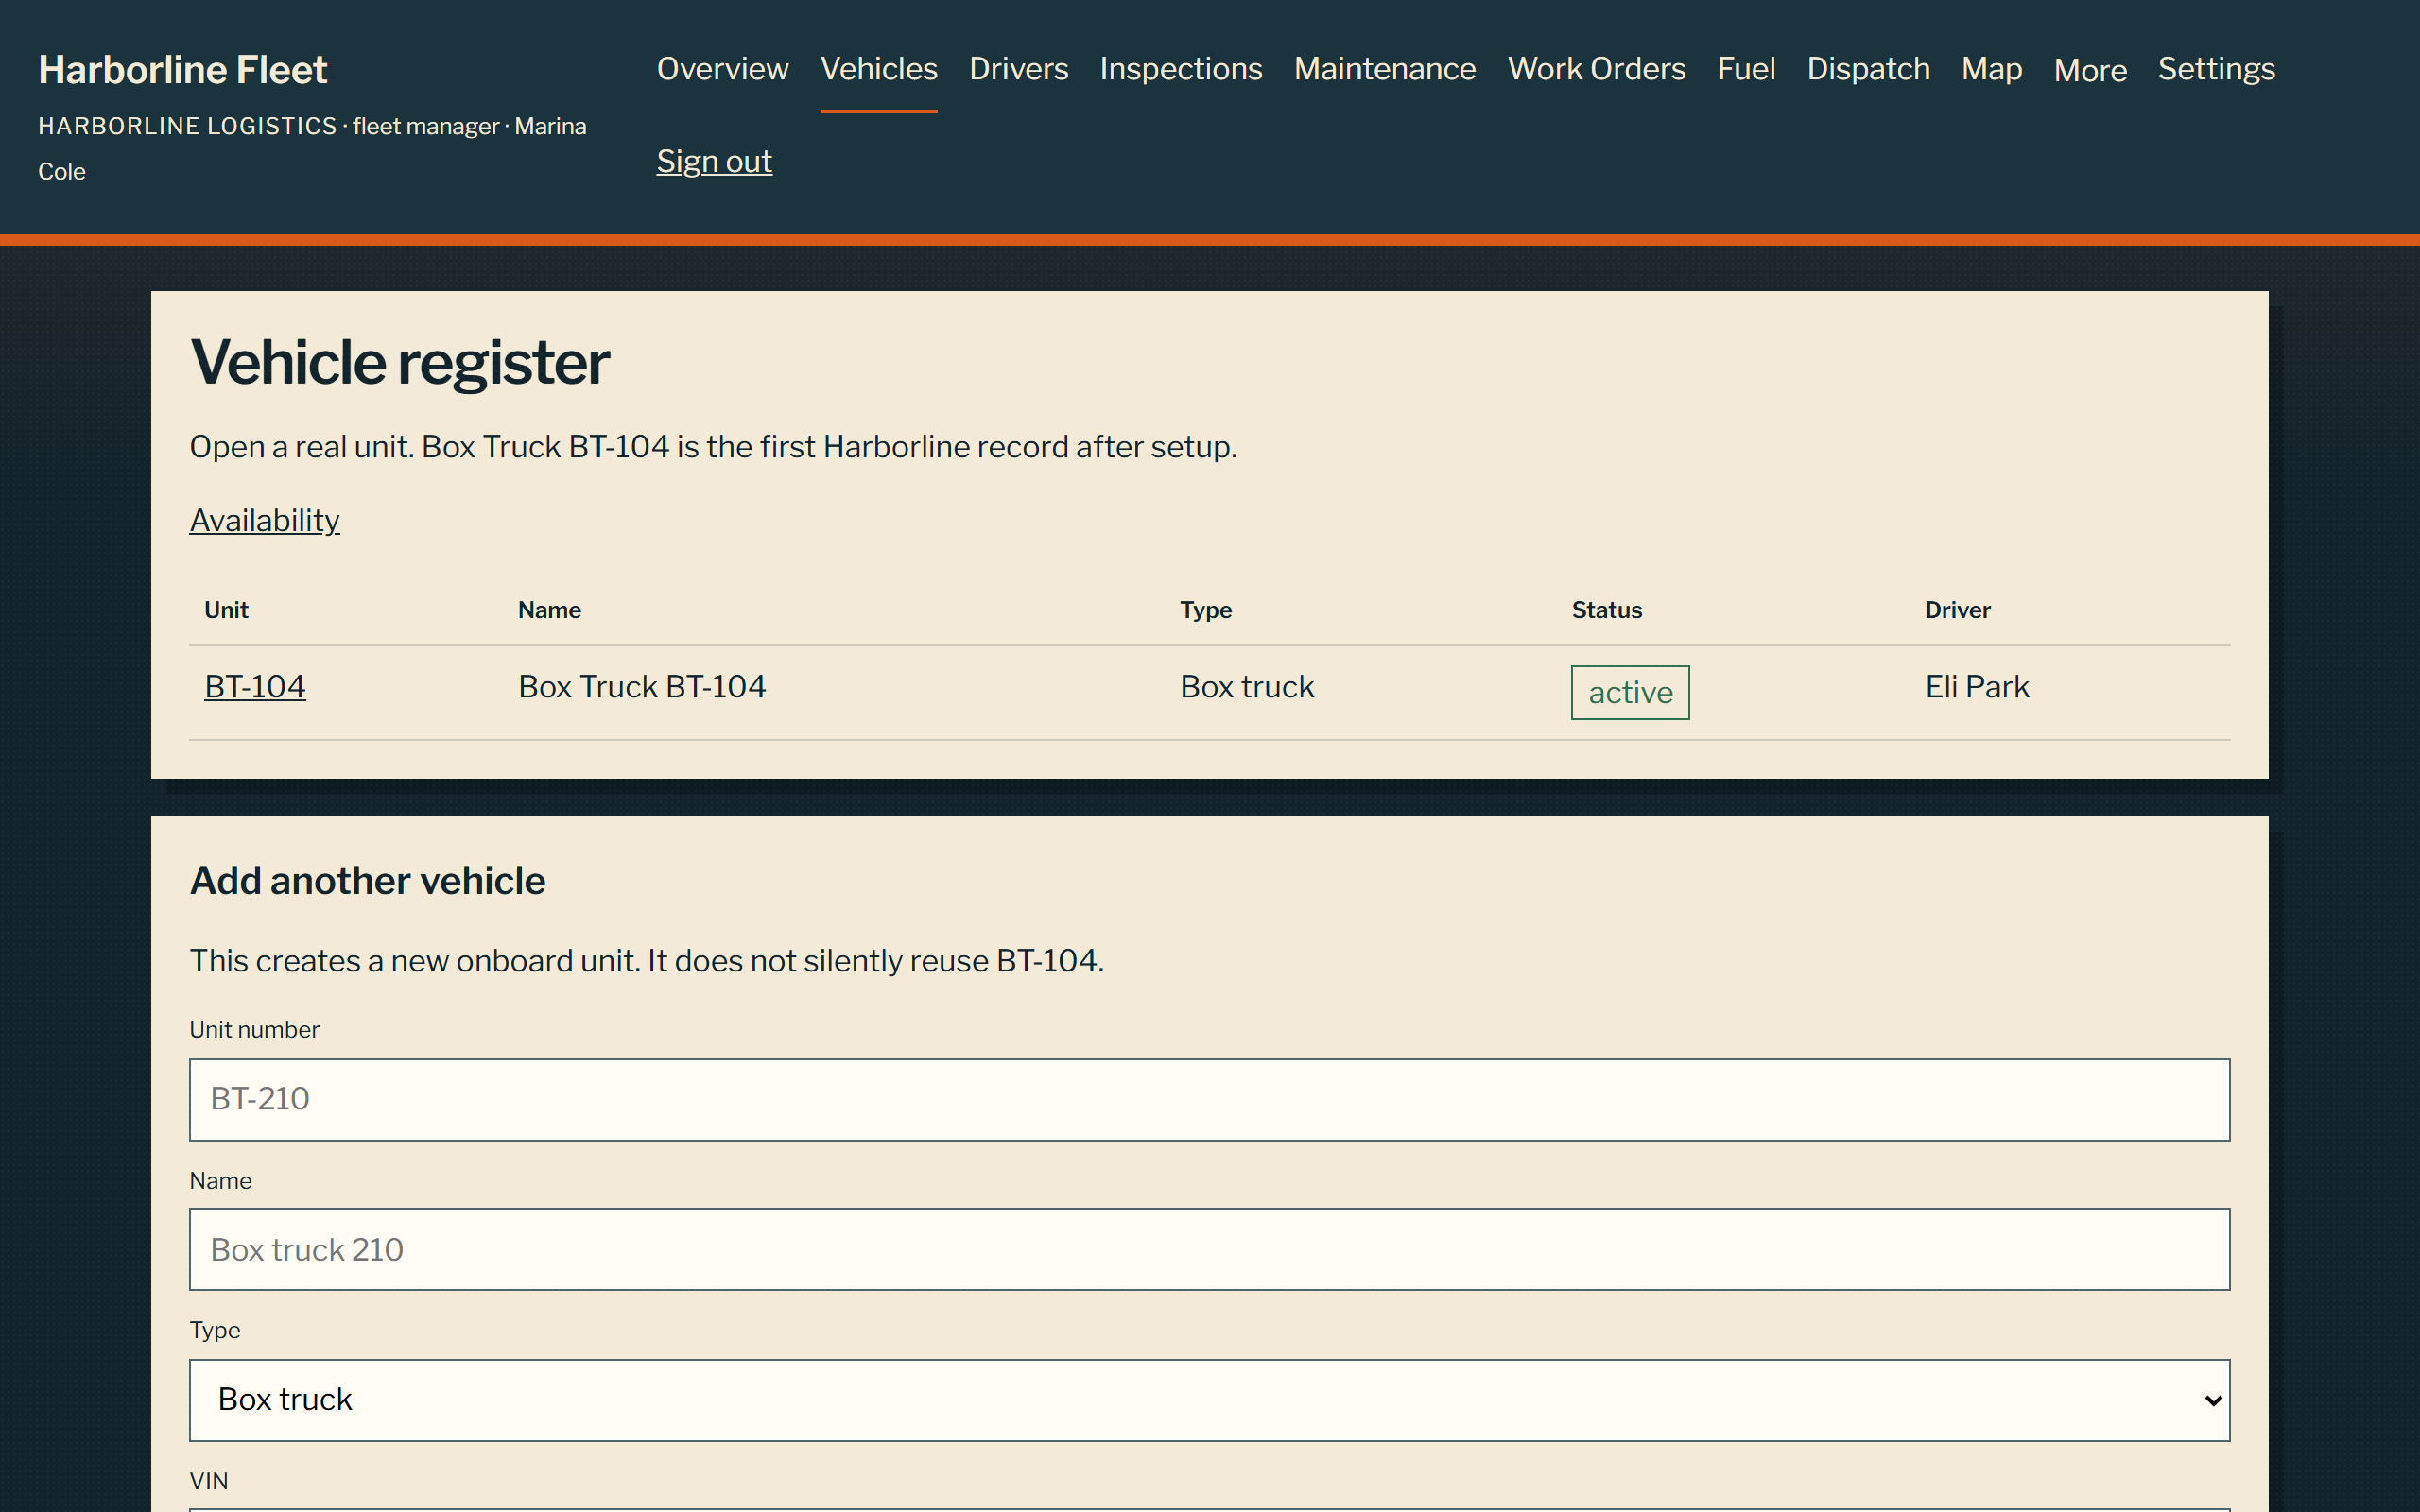The height and width of the screenshot is (1512, 2420).
Task: Go to Drivers section
Action: pos(1018,69)
